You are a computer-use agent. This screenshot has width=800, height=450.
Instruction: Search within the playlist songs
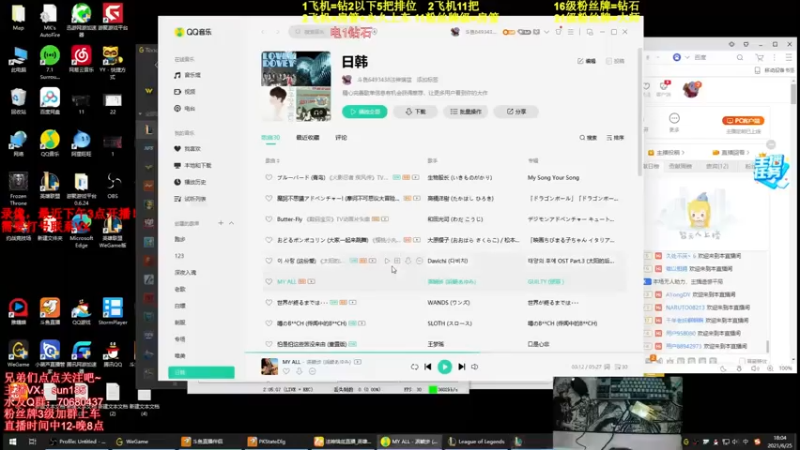[588, 138]
